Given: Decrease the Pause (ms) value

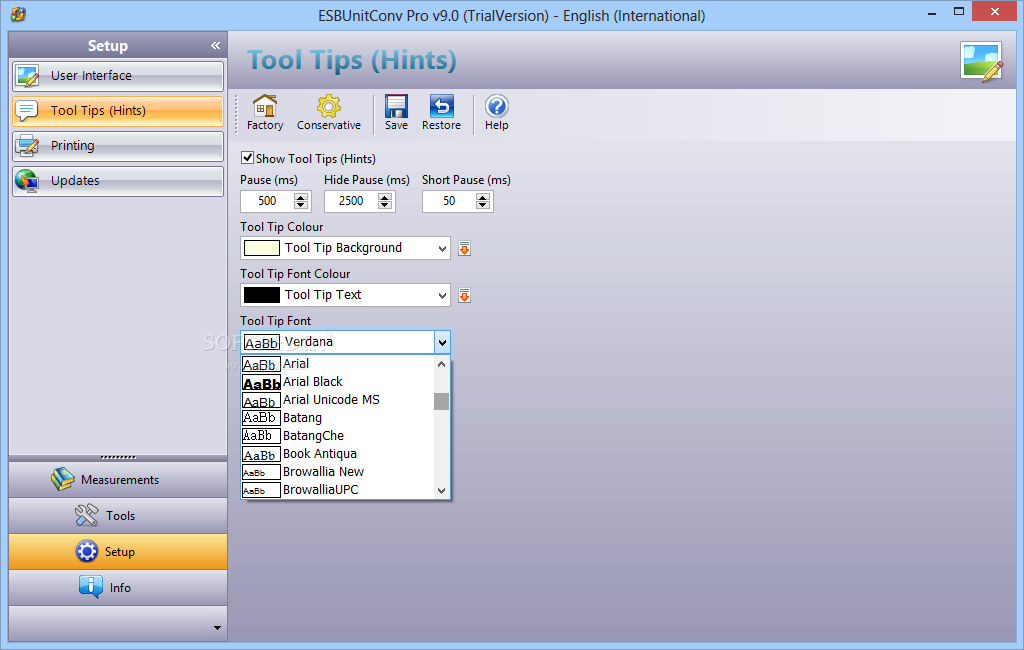Looking at the screenshot, I should (x=301, y=206).
